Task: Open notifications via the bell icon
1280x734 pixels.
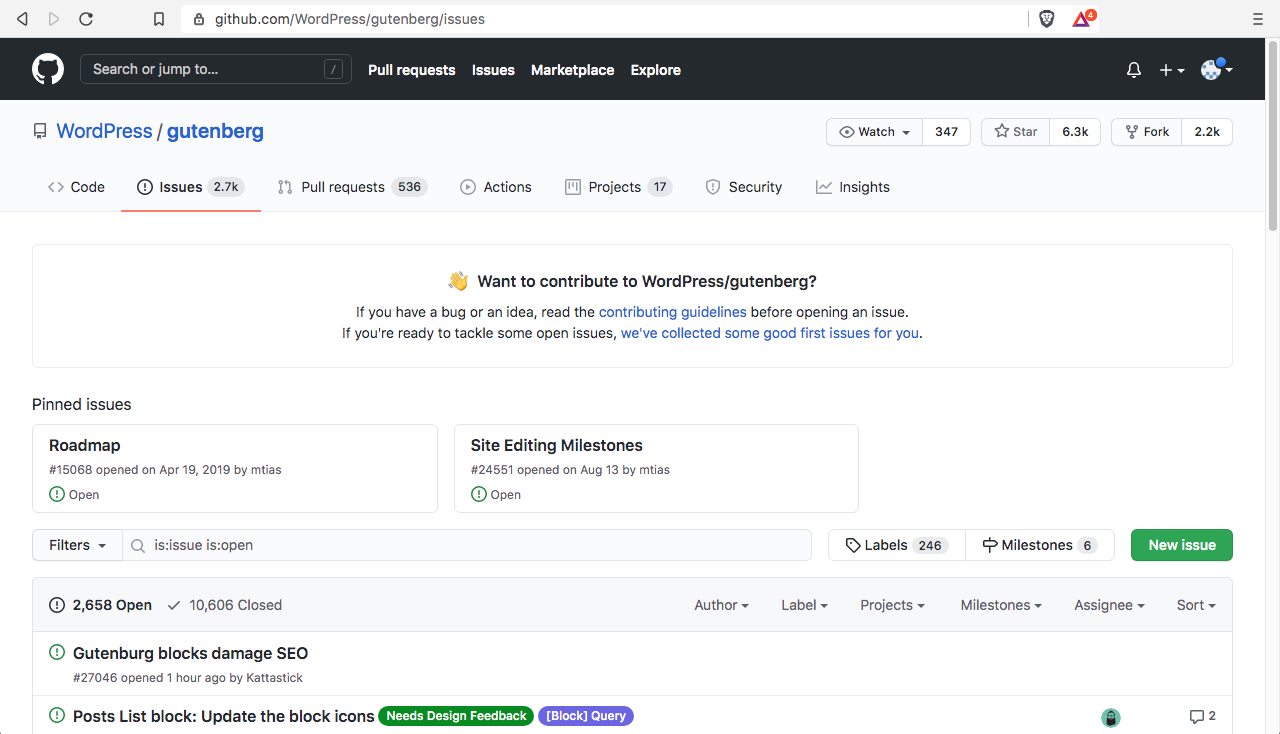Action: pos(1133,69)
